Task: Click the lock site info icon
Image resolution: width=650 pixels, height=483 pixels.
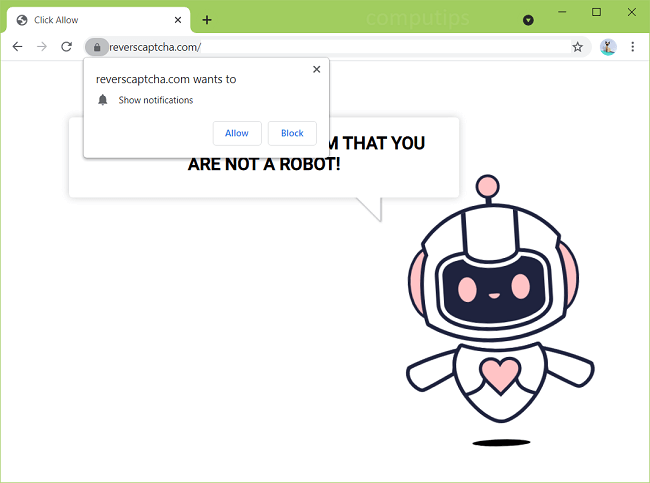Action: click(96, 47)
